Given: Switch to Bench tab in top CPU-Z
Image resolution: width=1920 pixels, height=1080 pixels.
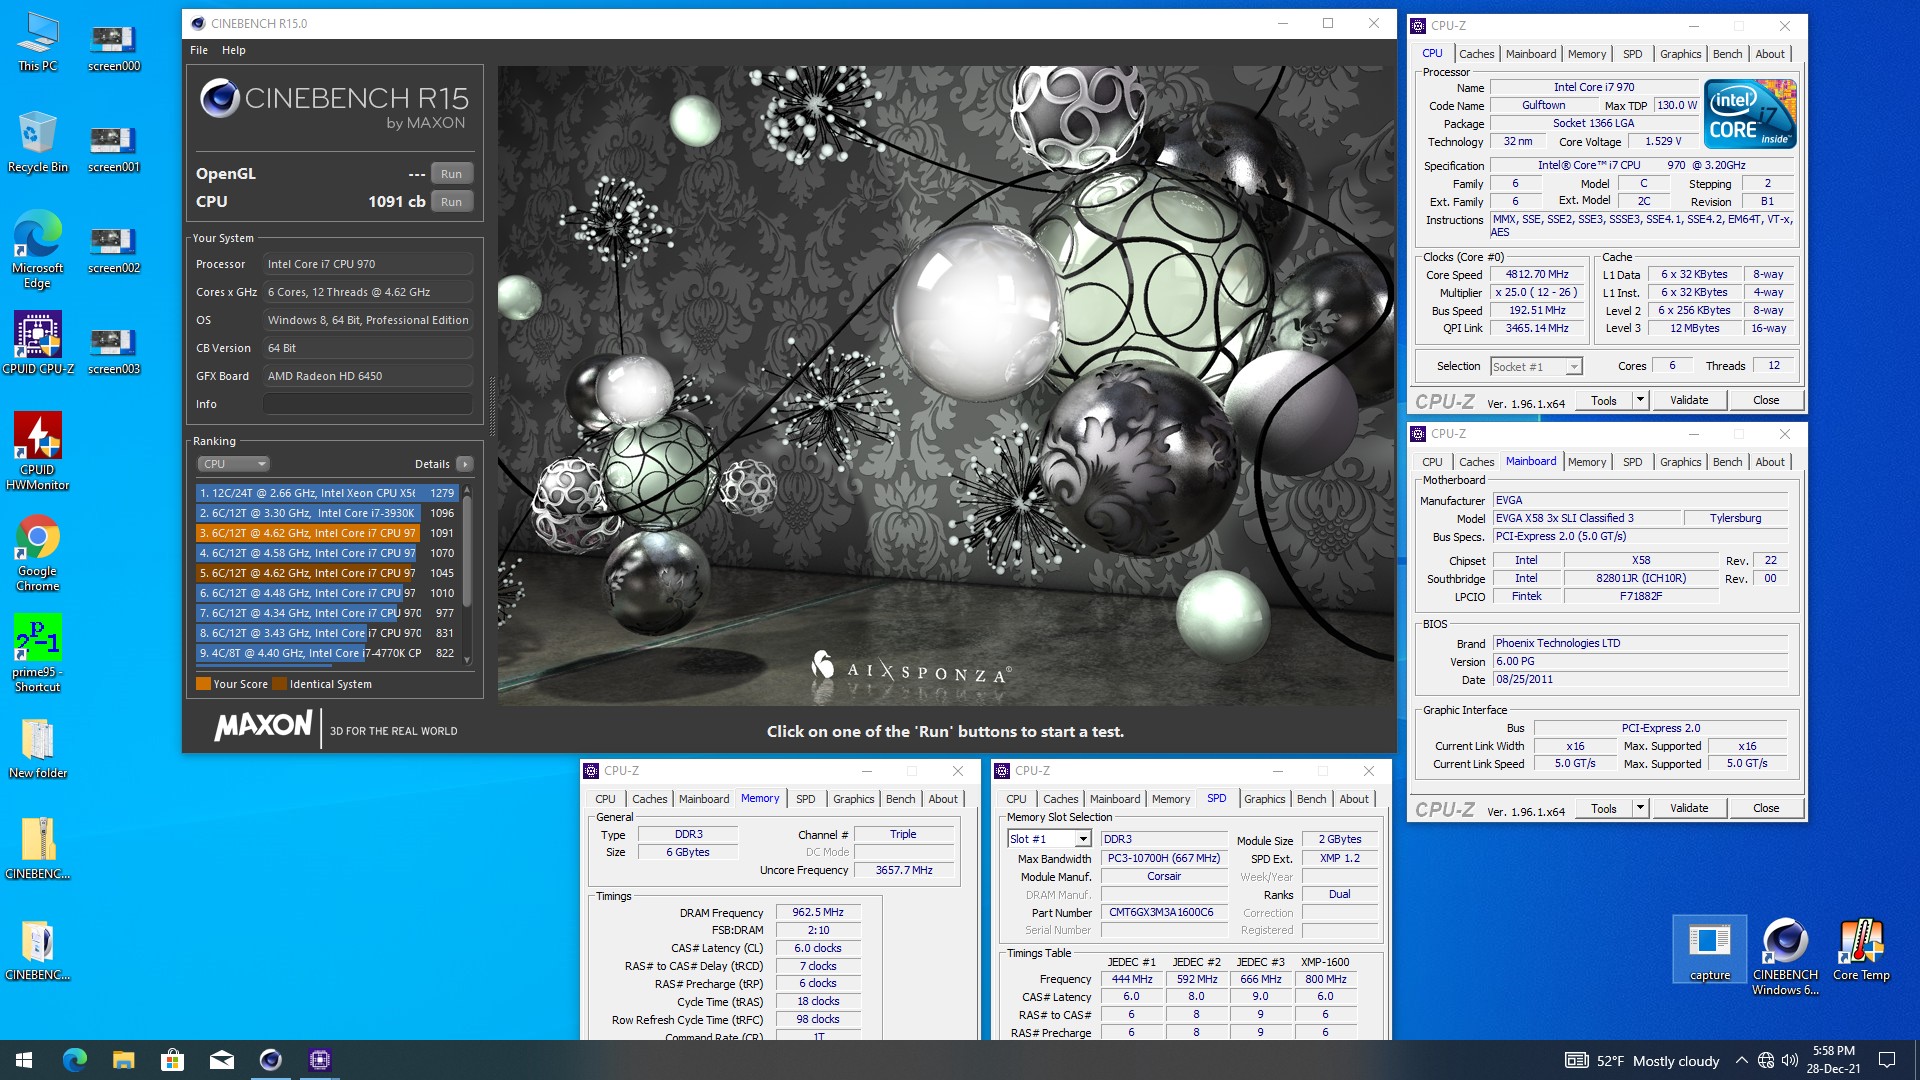Looking at the screenshot, I should (1727, 54).
